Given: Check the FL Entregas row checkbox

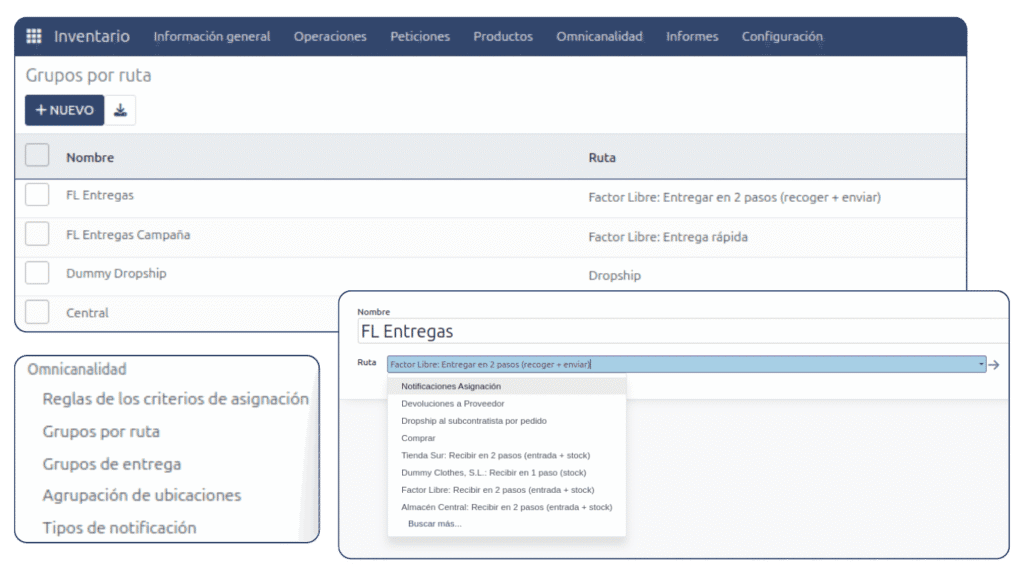Looking at the screenshot, I should click(x=37, y=195).
